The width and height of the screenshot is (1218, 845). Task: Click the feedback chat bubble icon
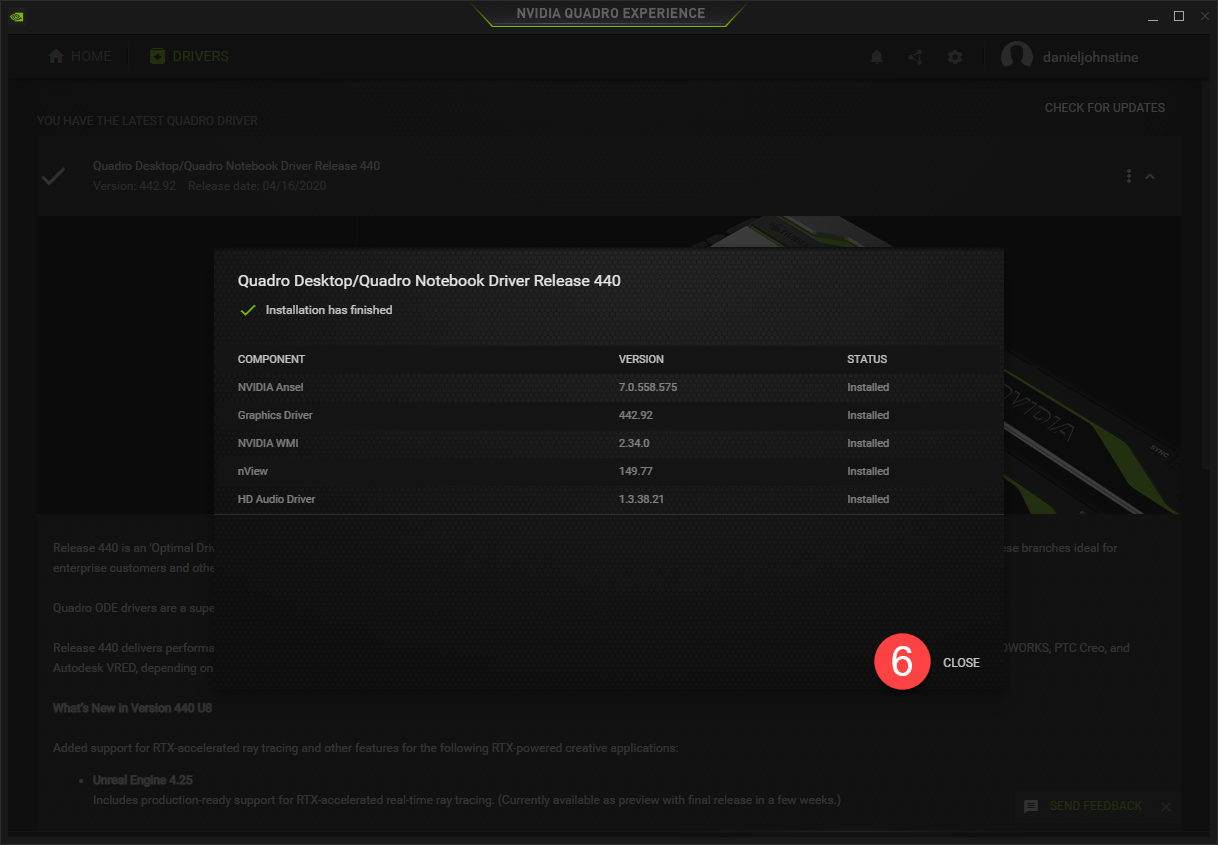[1031, 806]
